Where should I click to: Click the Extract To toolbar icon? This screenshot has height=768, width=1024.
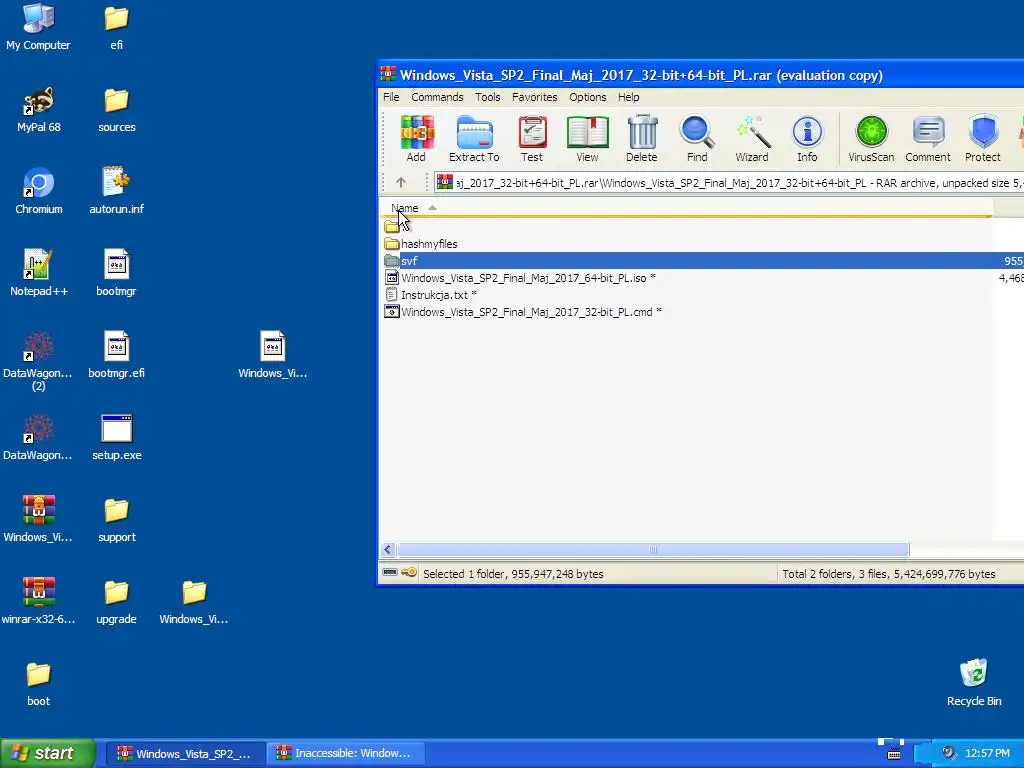474,138
